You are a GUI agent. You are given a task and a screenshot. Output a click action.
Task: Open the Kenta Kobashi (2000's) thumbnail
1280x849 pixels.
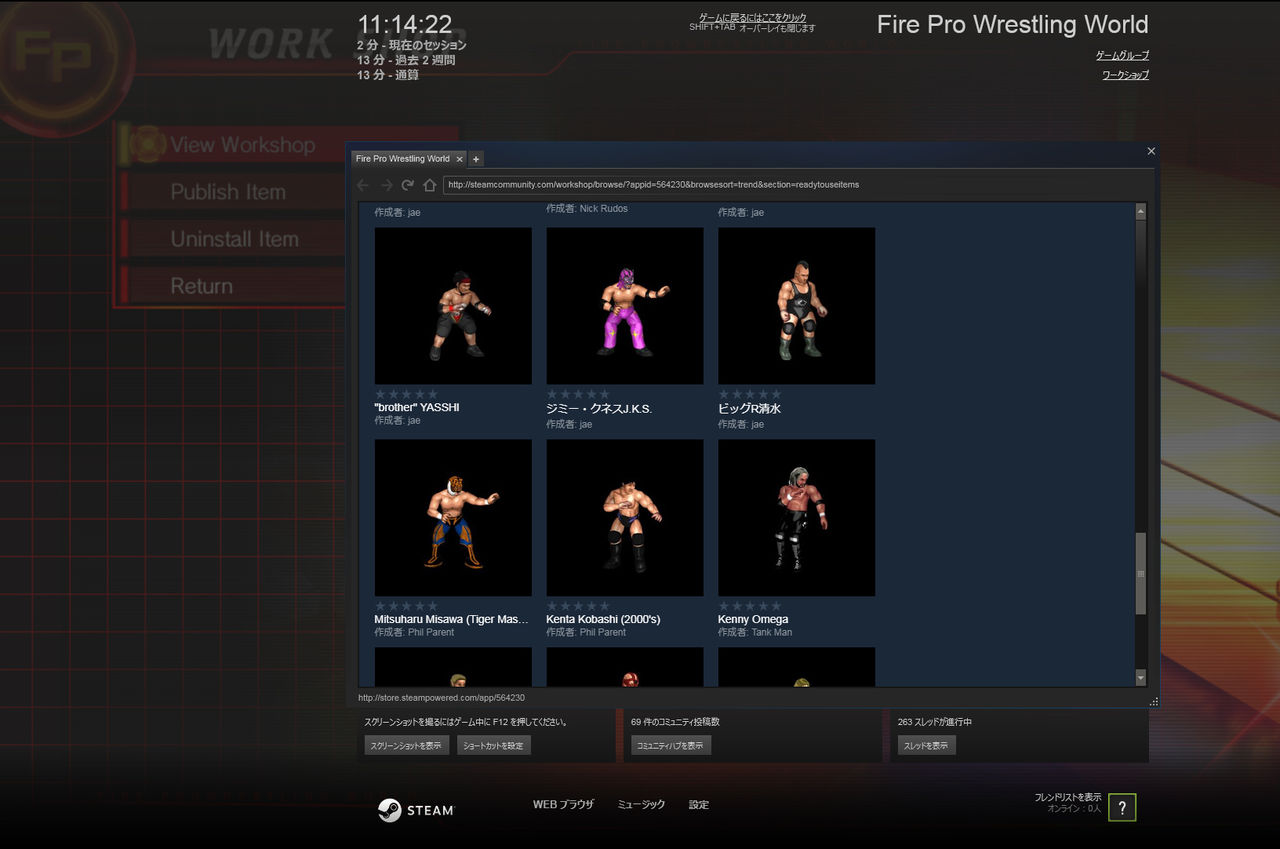point(625,518)
